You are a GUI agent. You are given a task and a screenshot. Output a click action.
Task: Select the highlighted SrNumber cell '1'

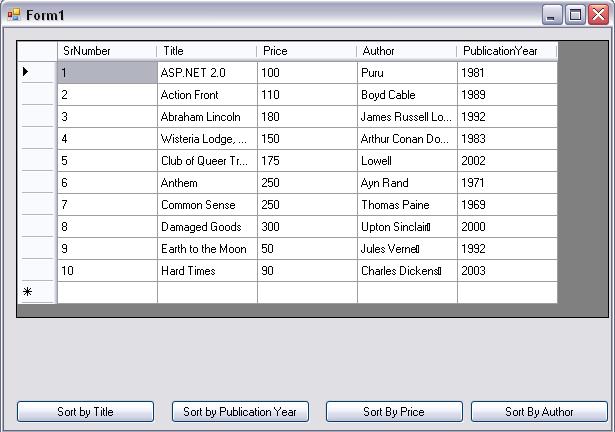click(107, 73)
